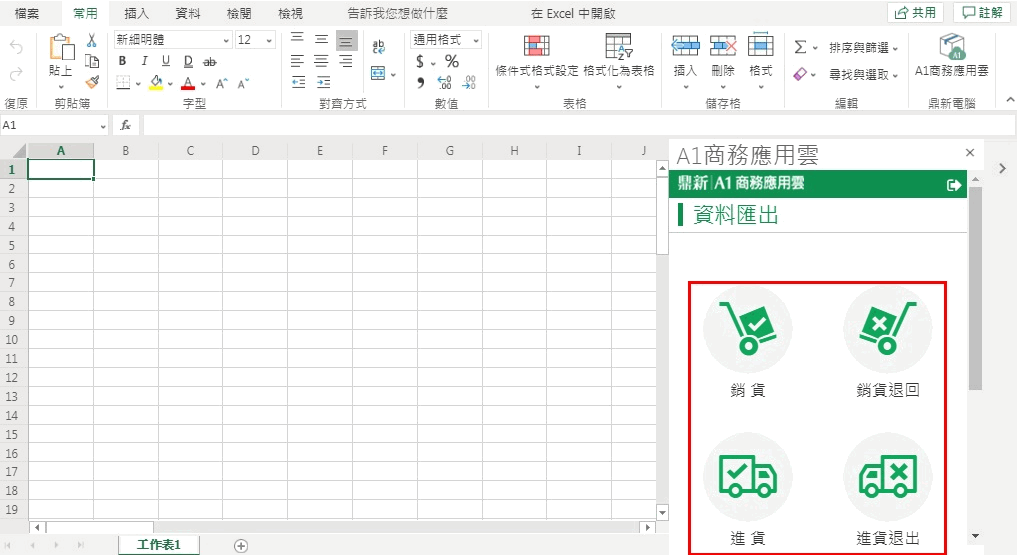Toggle Double Underline formatting
The height and width of the screenshot is (557, 1017).
(188, 61)
